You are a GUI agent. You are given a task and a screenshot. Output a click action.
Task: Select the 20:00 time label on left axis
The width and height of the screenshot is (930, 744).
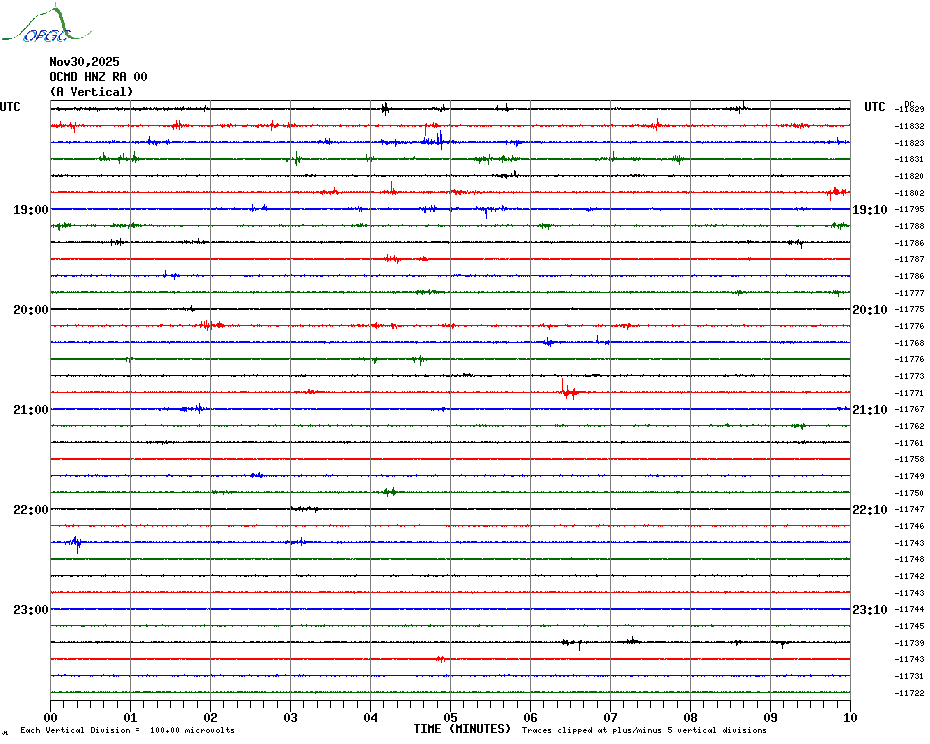pyautogui.click(x=30, y=310)
